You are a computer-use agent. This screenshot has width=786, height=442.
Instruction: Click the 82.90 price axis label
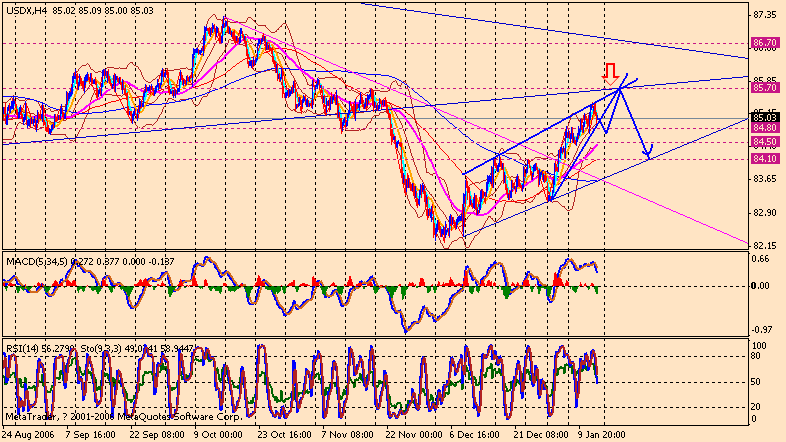point(765,213)
